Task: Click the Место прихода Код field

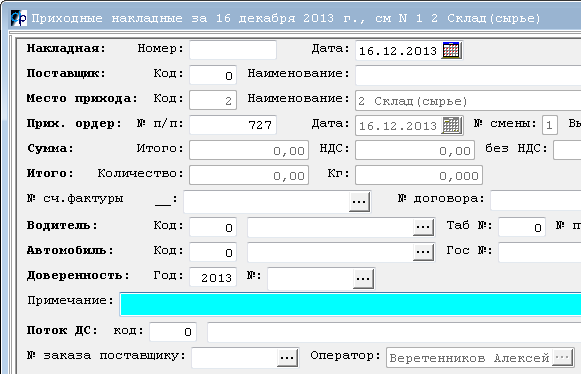Action: point(213,100)
